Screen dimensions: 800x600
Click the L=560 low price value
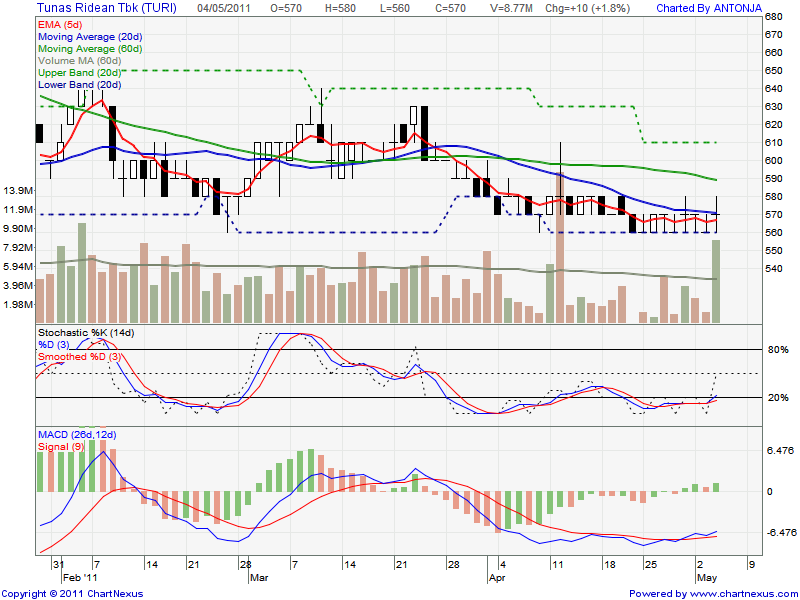click(395, 8)
